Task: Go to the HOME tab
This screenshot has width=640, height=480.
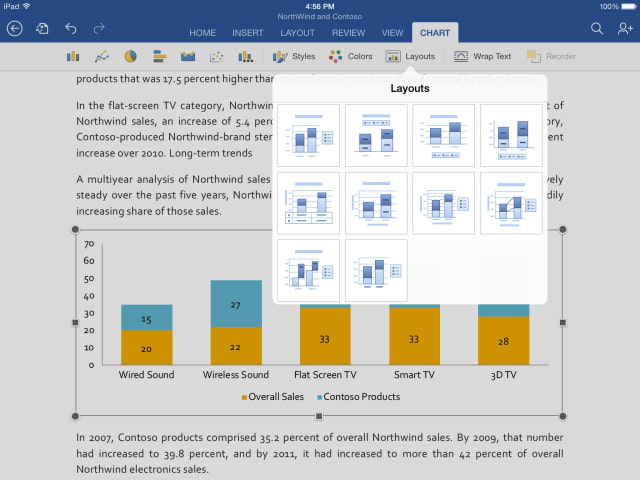Action: click(203, 33)
